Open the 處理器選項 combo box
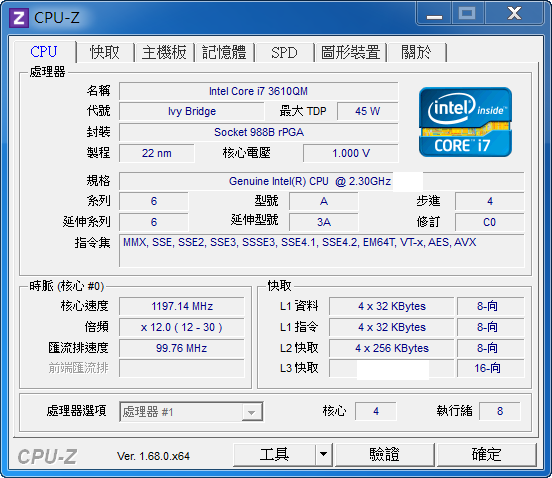This screenshot has width=552, height=478. [x=191, y=411]
